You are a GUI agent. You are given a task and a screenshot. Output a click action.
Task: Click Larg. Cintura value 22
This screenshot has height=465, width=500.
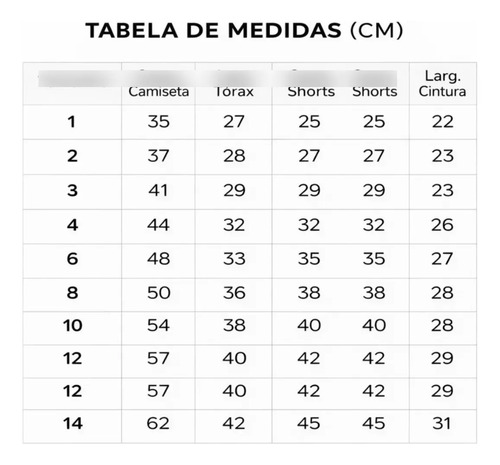(442, 122)
